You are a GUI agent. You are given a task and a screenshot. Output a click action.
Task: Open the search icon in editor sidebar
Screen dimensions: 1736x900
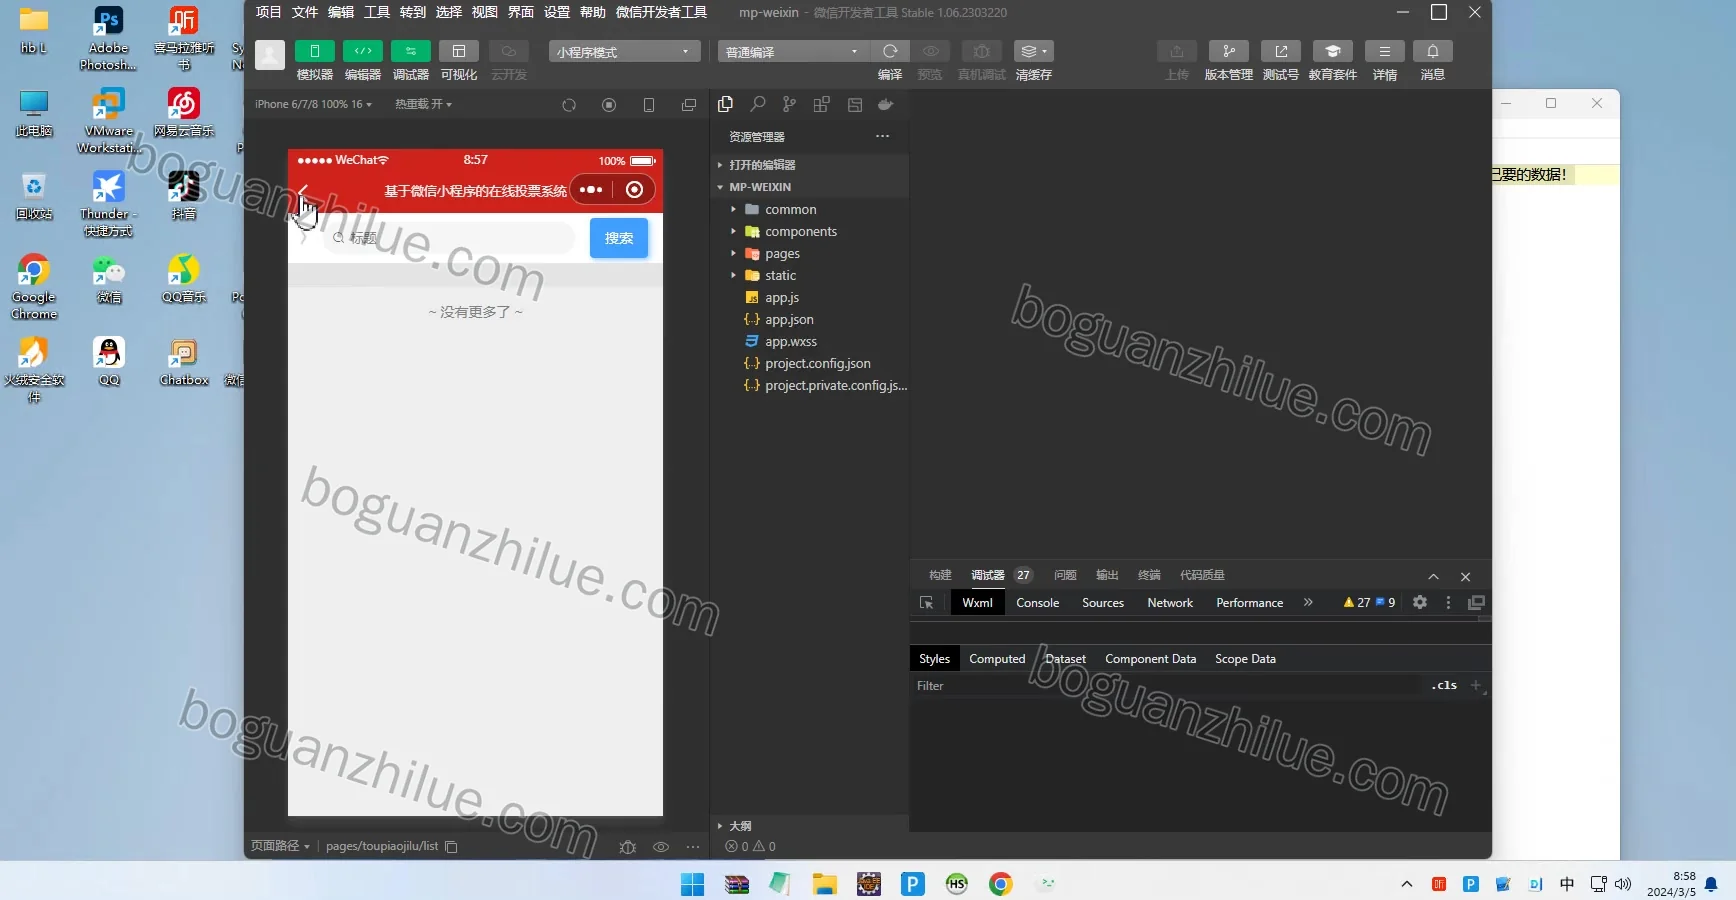pos(758,104)
